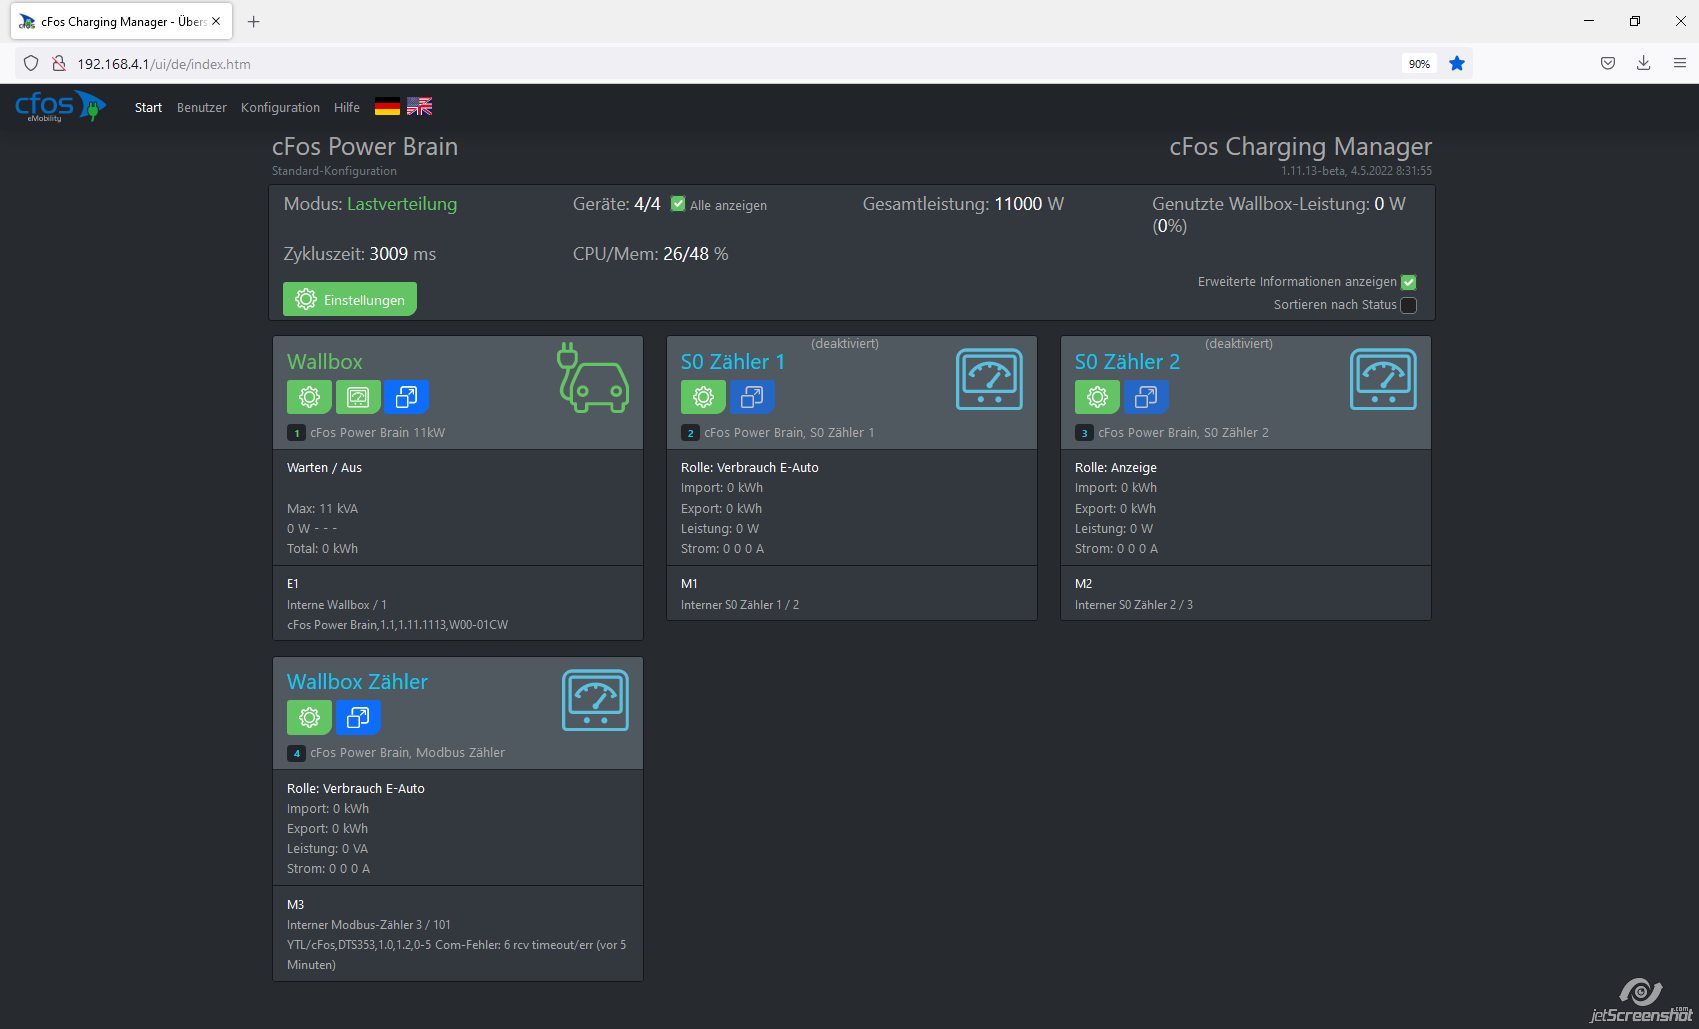This screenshot has width=1699, height=1029.
Task: Select the cFos Charging Manager browser tab
Action: (122, 21)
